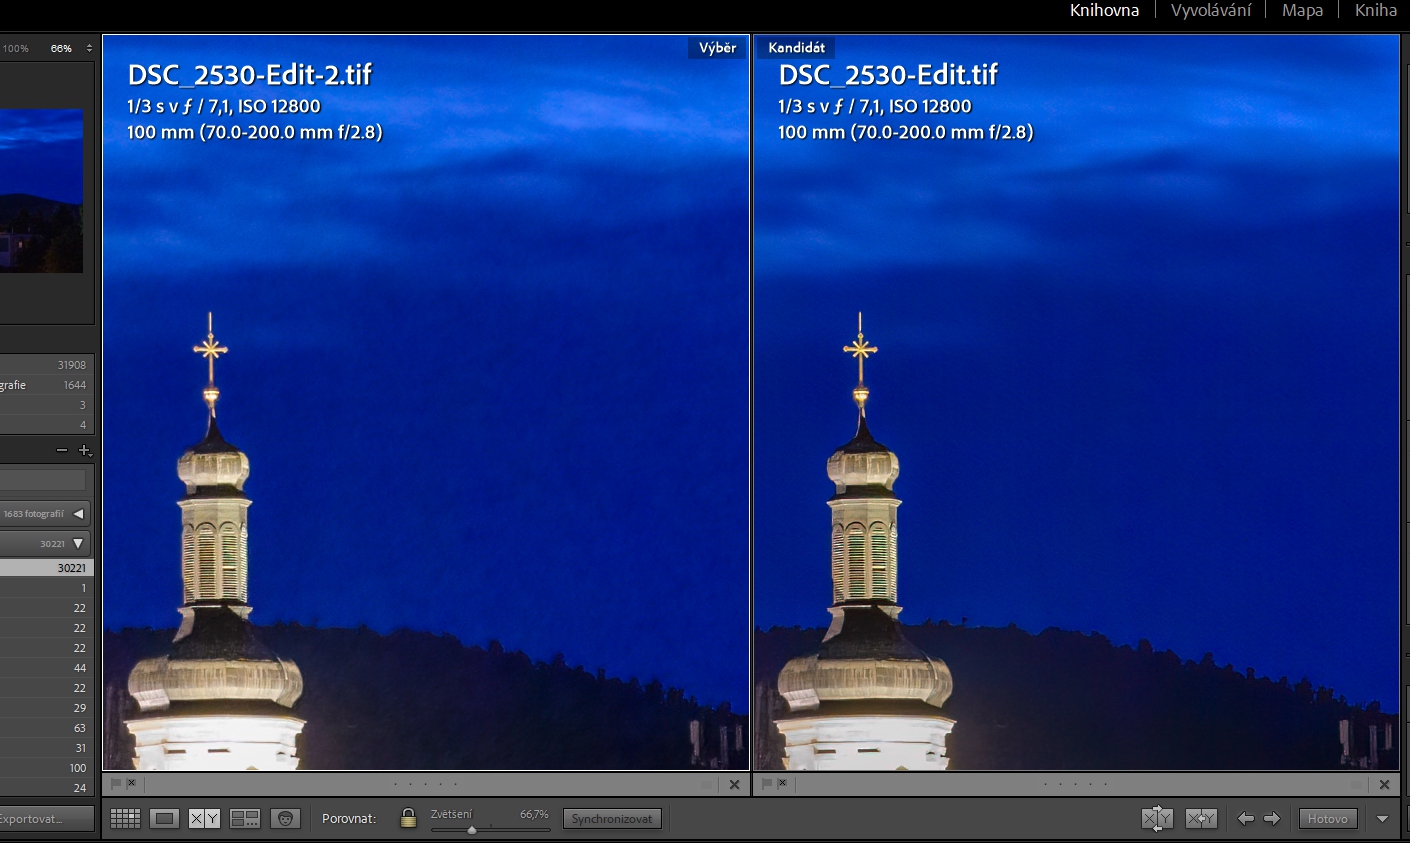Set reject flag on the Candidate photo

[782, 784]
